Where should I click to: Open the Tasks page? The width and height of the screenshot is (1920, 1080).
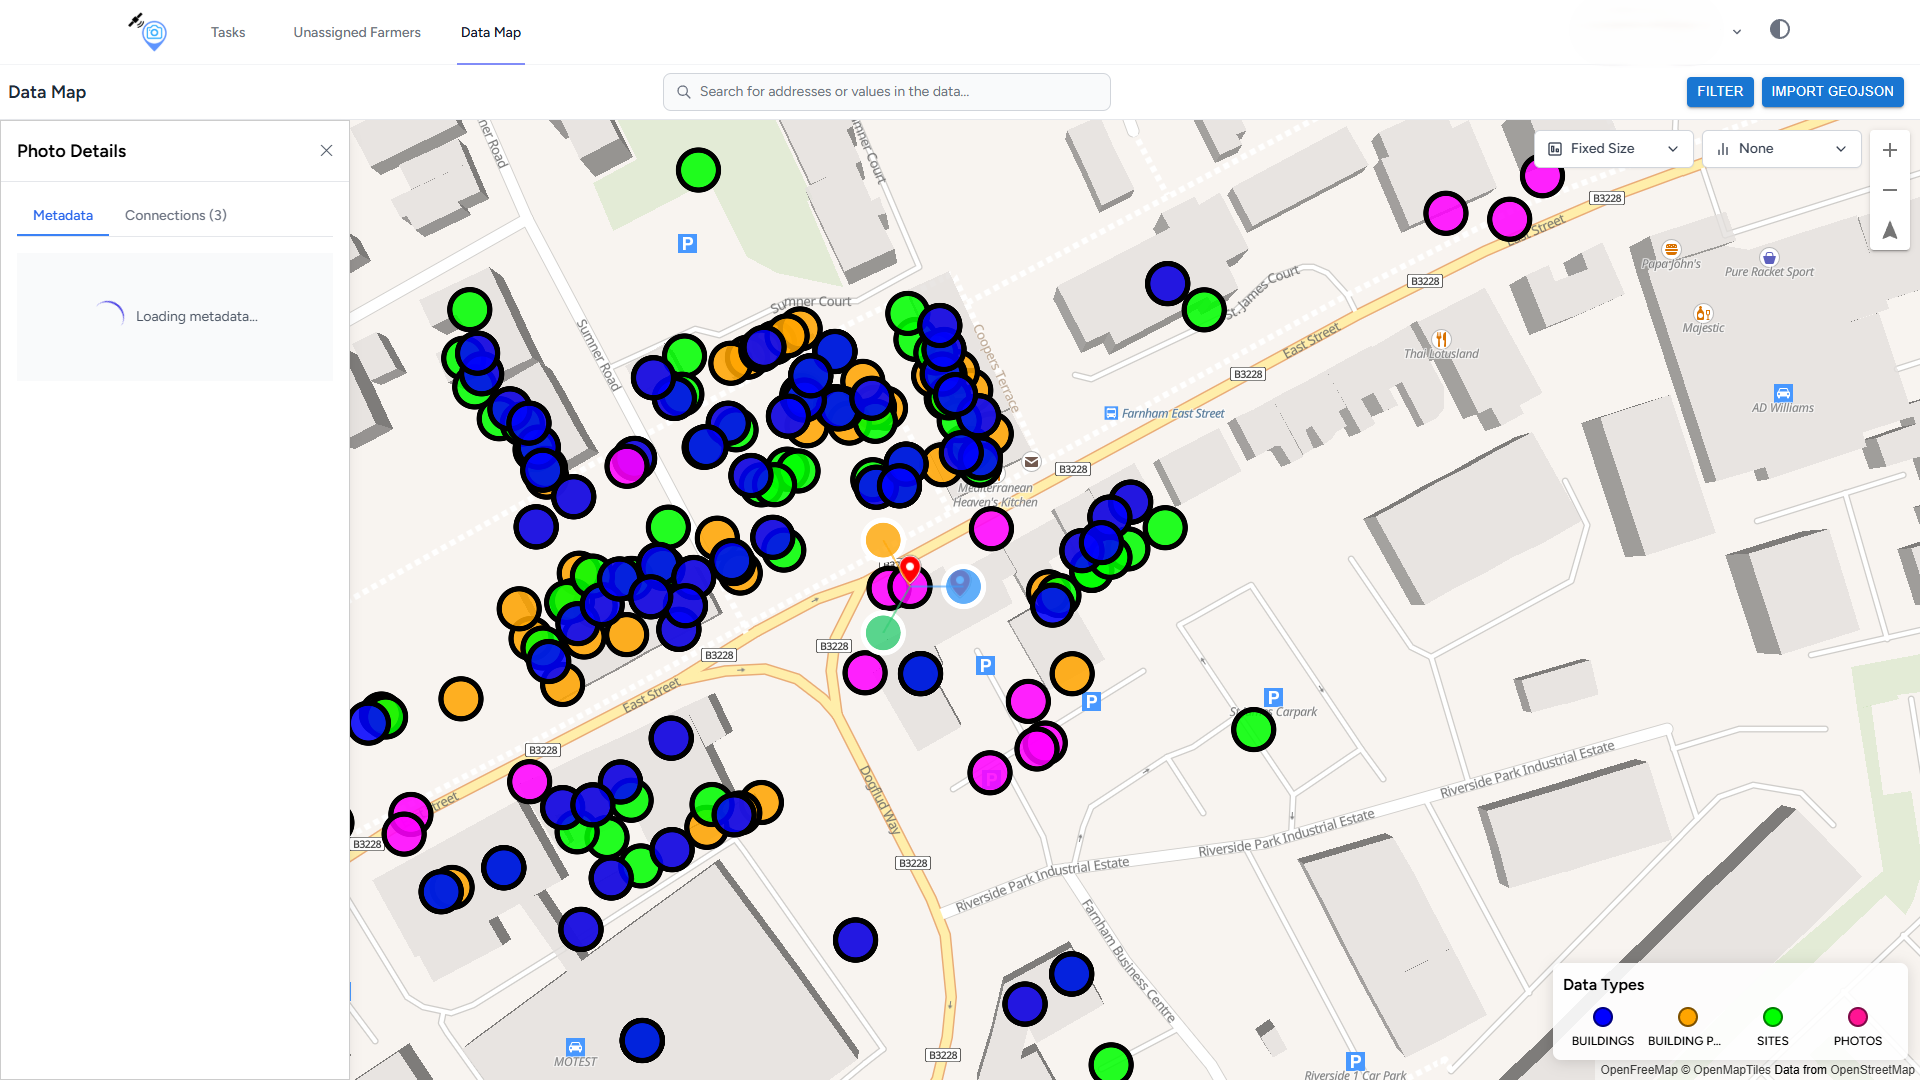tap(228, 32)
